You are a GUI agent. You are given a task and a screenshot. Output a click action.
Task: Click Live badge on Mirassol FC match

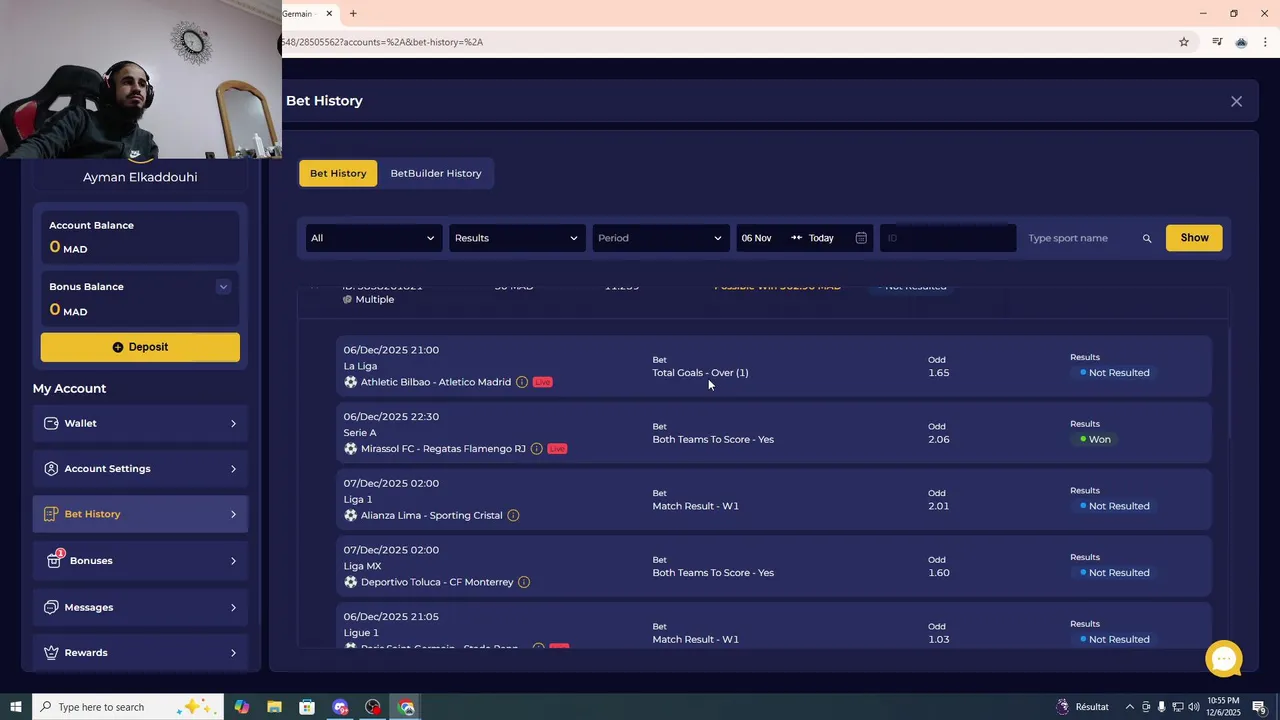tap(557, 449)
